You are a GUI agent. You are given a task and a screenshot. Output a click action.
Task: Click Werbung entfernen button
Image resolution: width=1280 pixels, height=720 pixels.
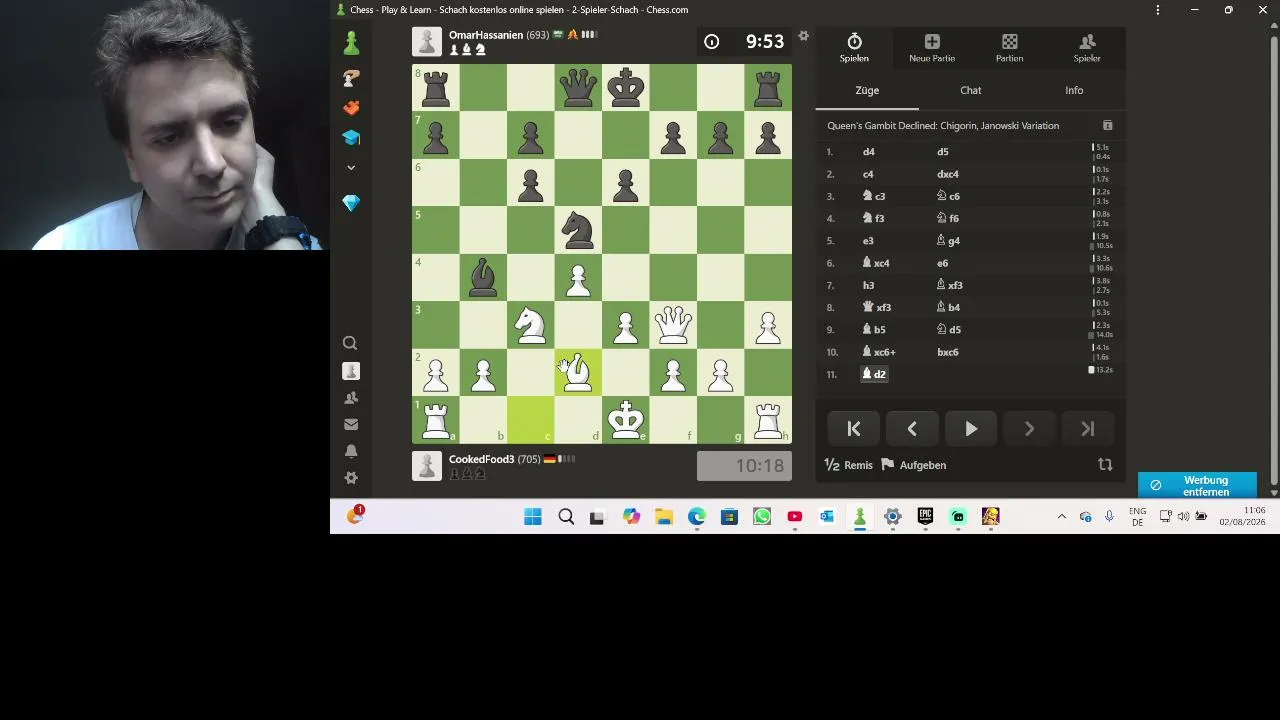pos(1197,485)
